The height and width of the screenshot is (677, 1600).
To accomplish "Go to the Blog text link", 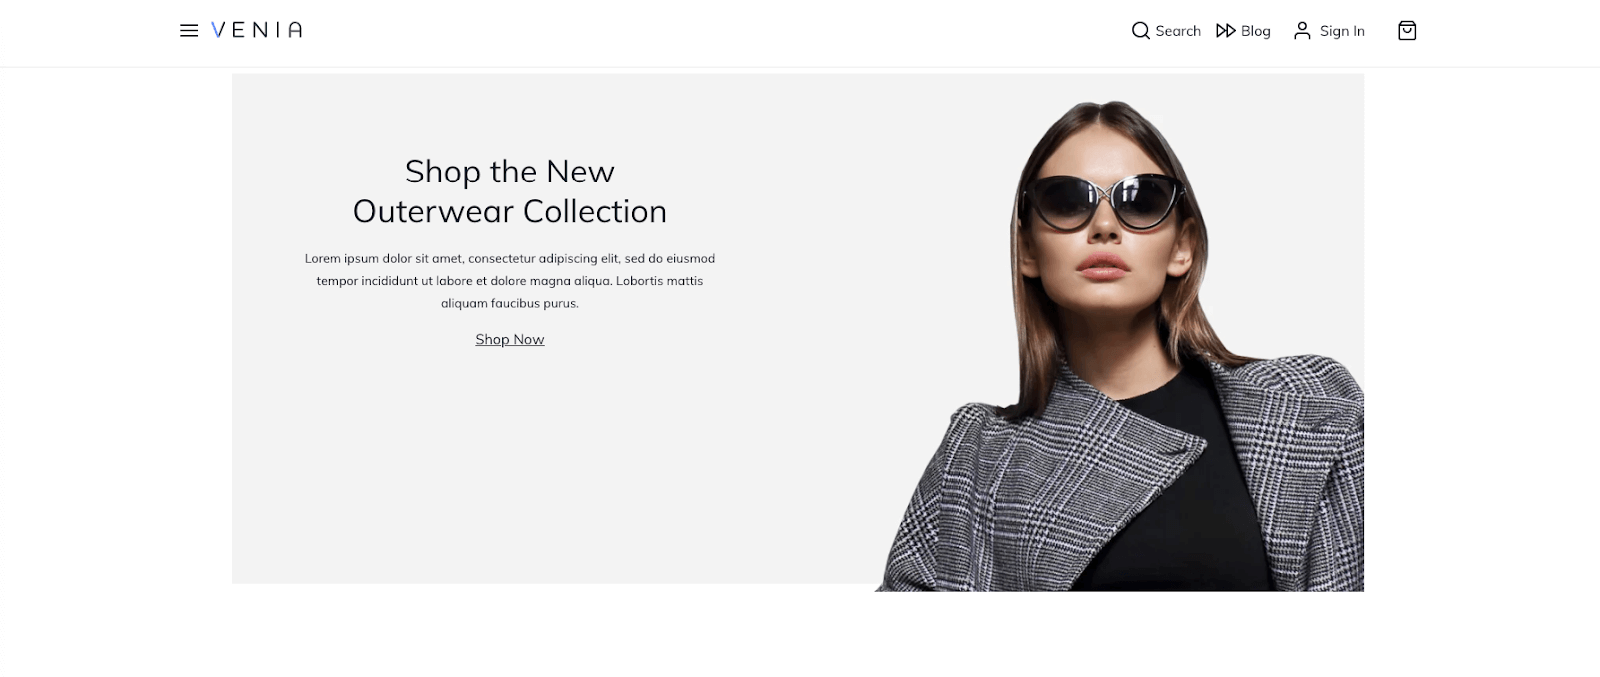I will [1256, 31].
